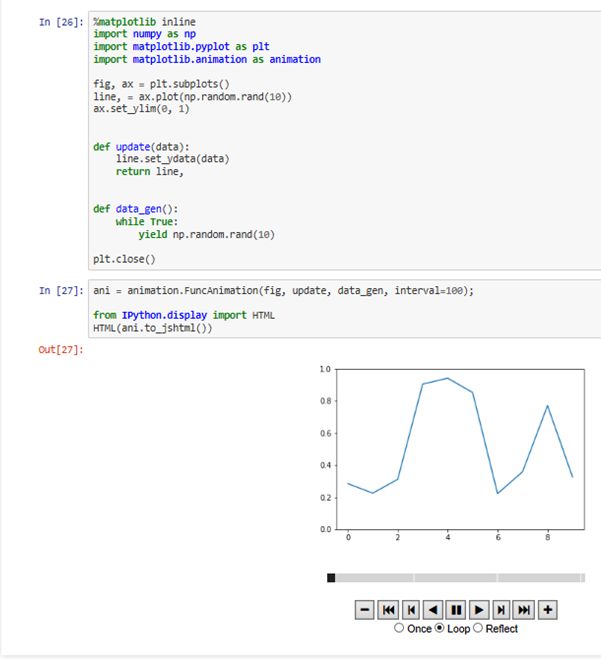
Task: Select the Once playback mode
Action: [399, 628]
